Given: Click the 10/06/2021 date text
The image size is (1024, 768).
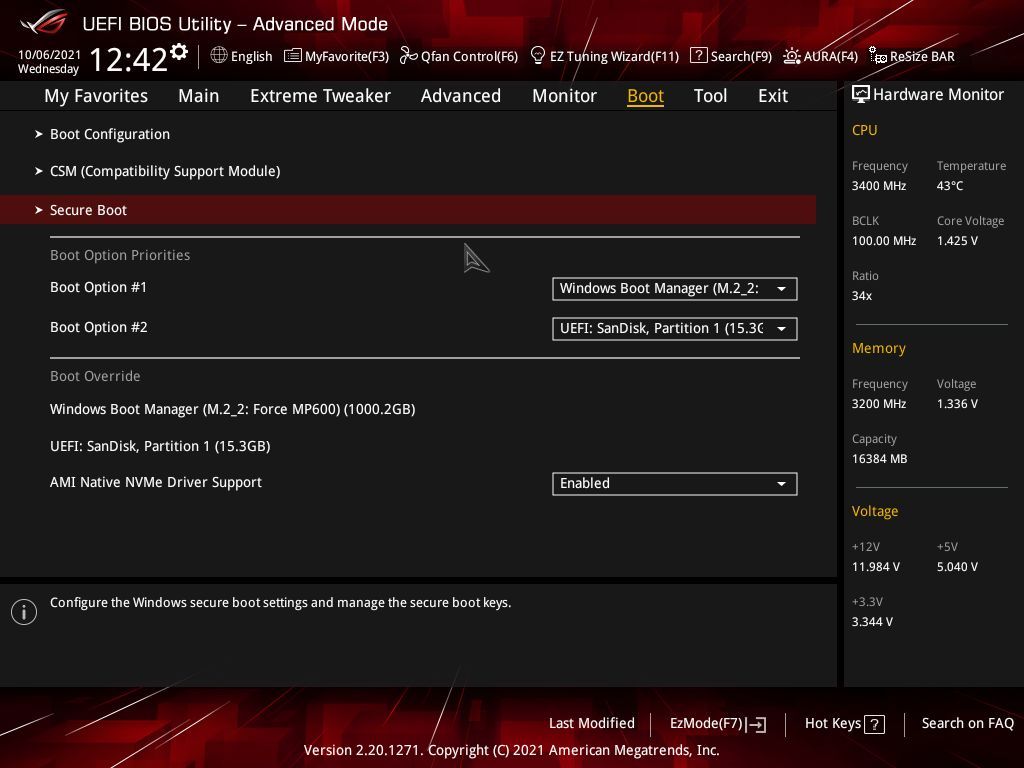Looking at the screenshot, I should point(49,55).
